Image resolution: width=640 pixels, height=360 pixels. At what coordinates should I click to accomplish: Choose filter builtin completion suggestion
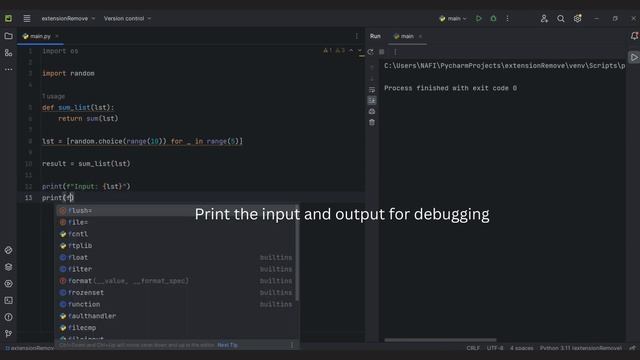176,269
